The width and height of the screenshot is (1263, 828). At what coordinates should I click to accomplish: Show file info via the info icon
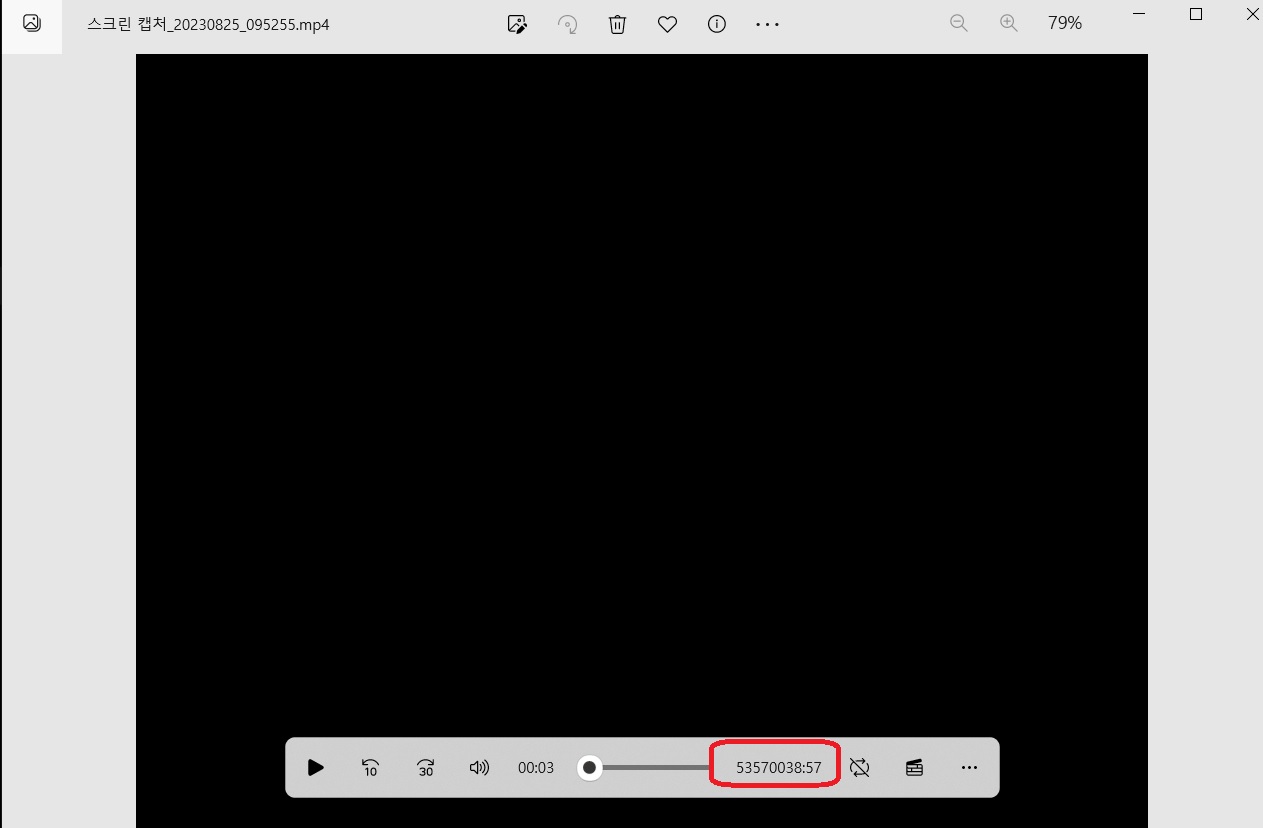coord(717,24)
